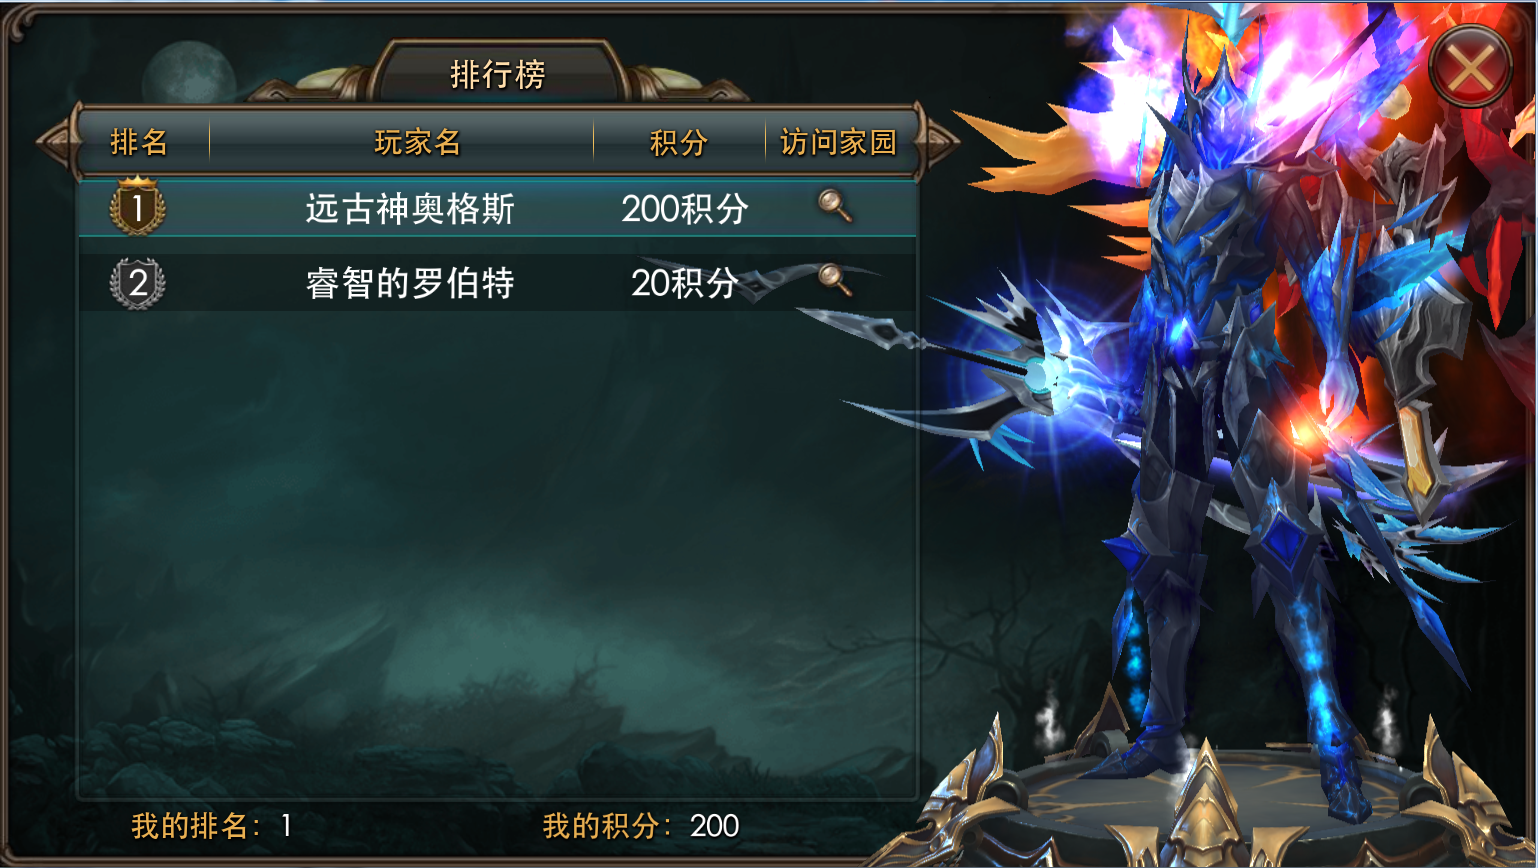1538x868 pixels.
Task: Tap the glowing blue staff orb
Action: [x=1041, y=375]
